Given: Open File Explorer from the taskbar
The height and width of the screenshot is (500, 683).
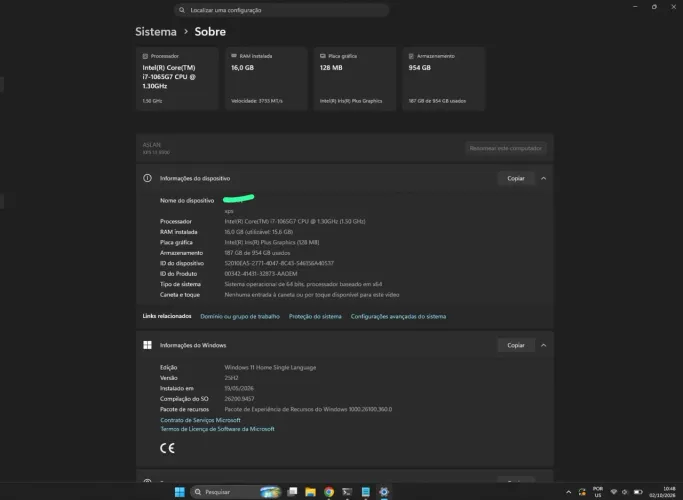Looking at the screenshot, I should click(x=310, y=492).
